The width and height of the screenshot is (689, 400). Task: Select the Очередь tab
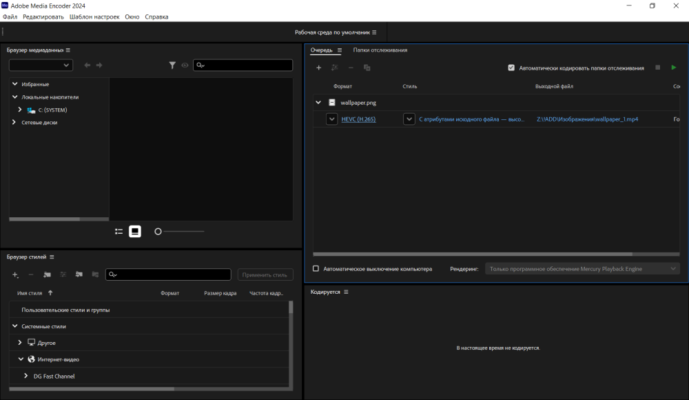[x=321, y=50]
